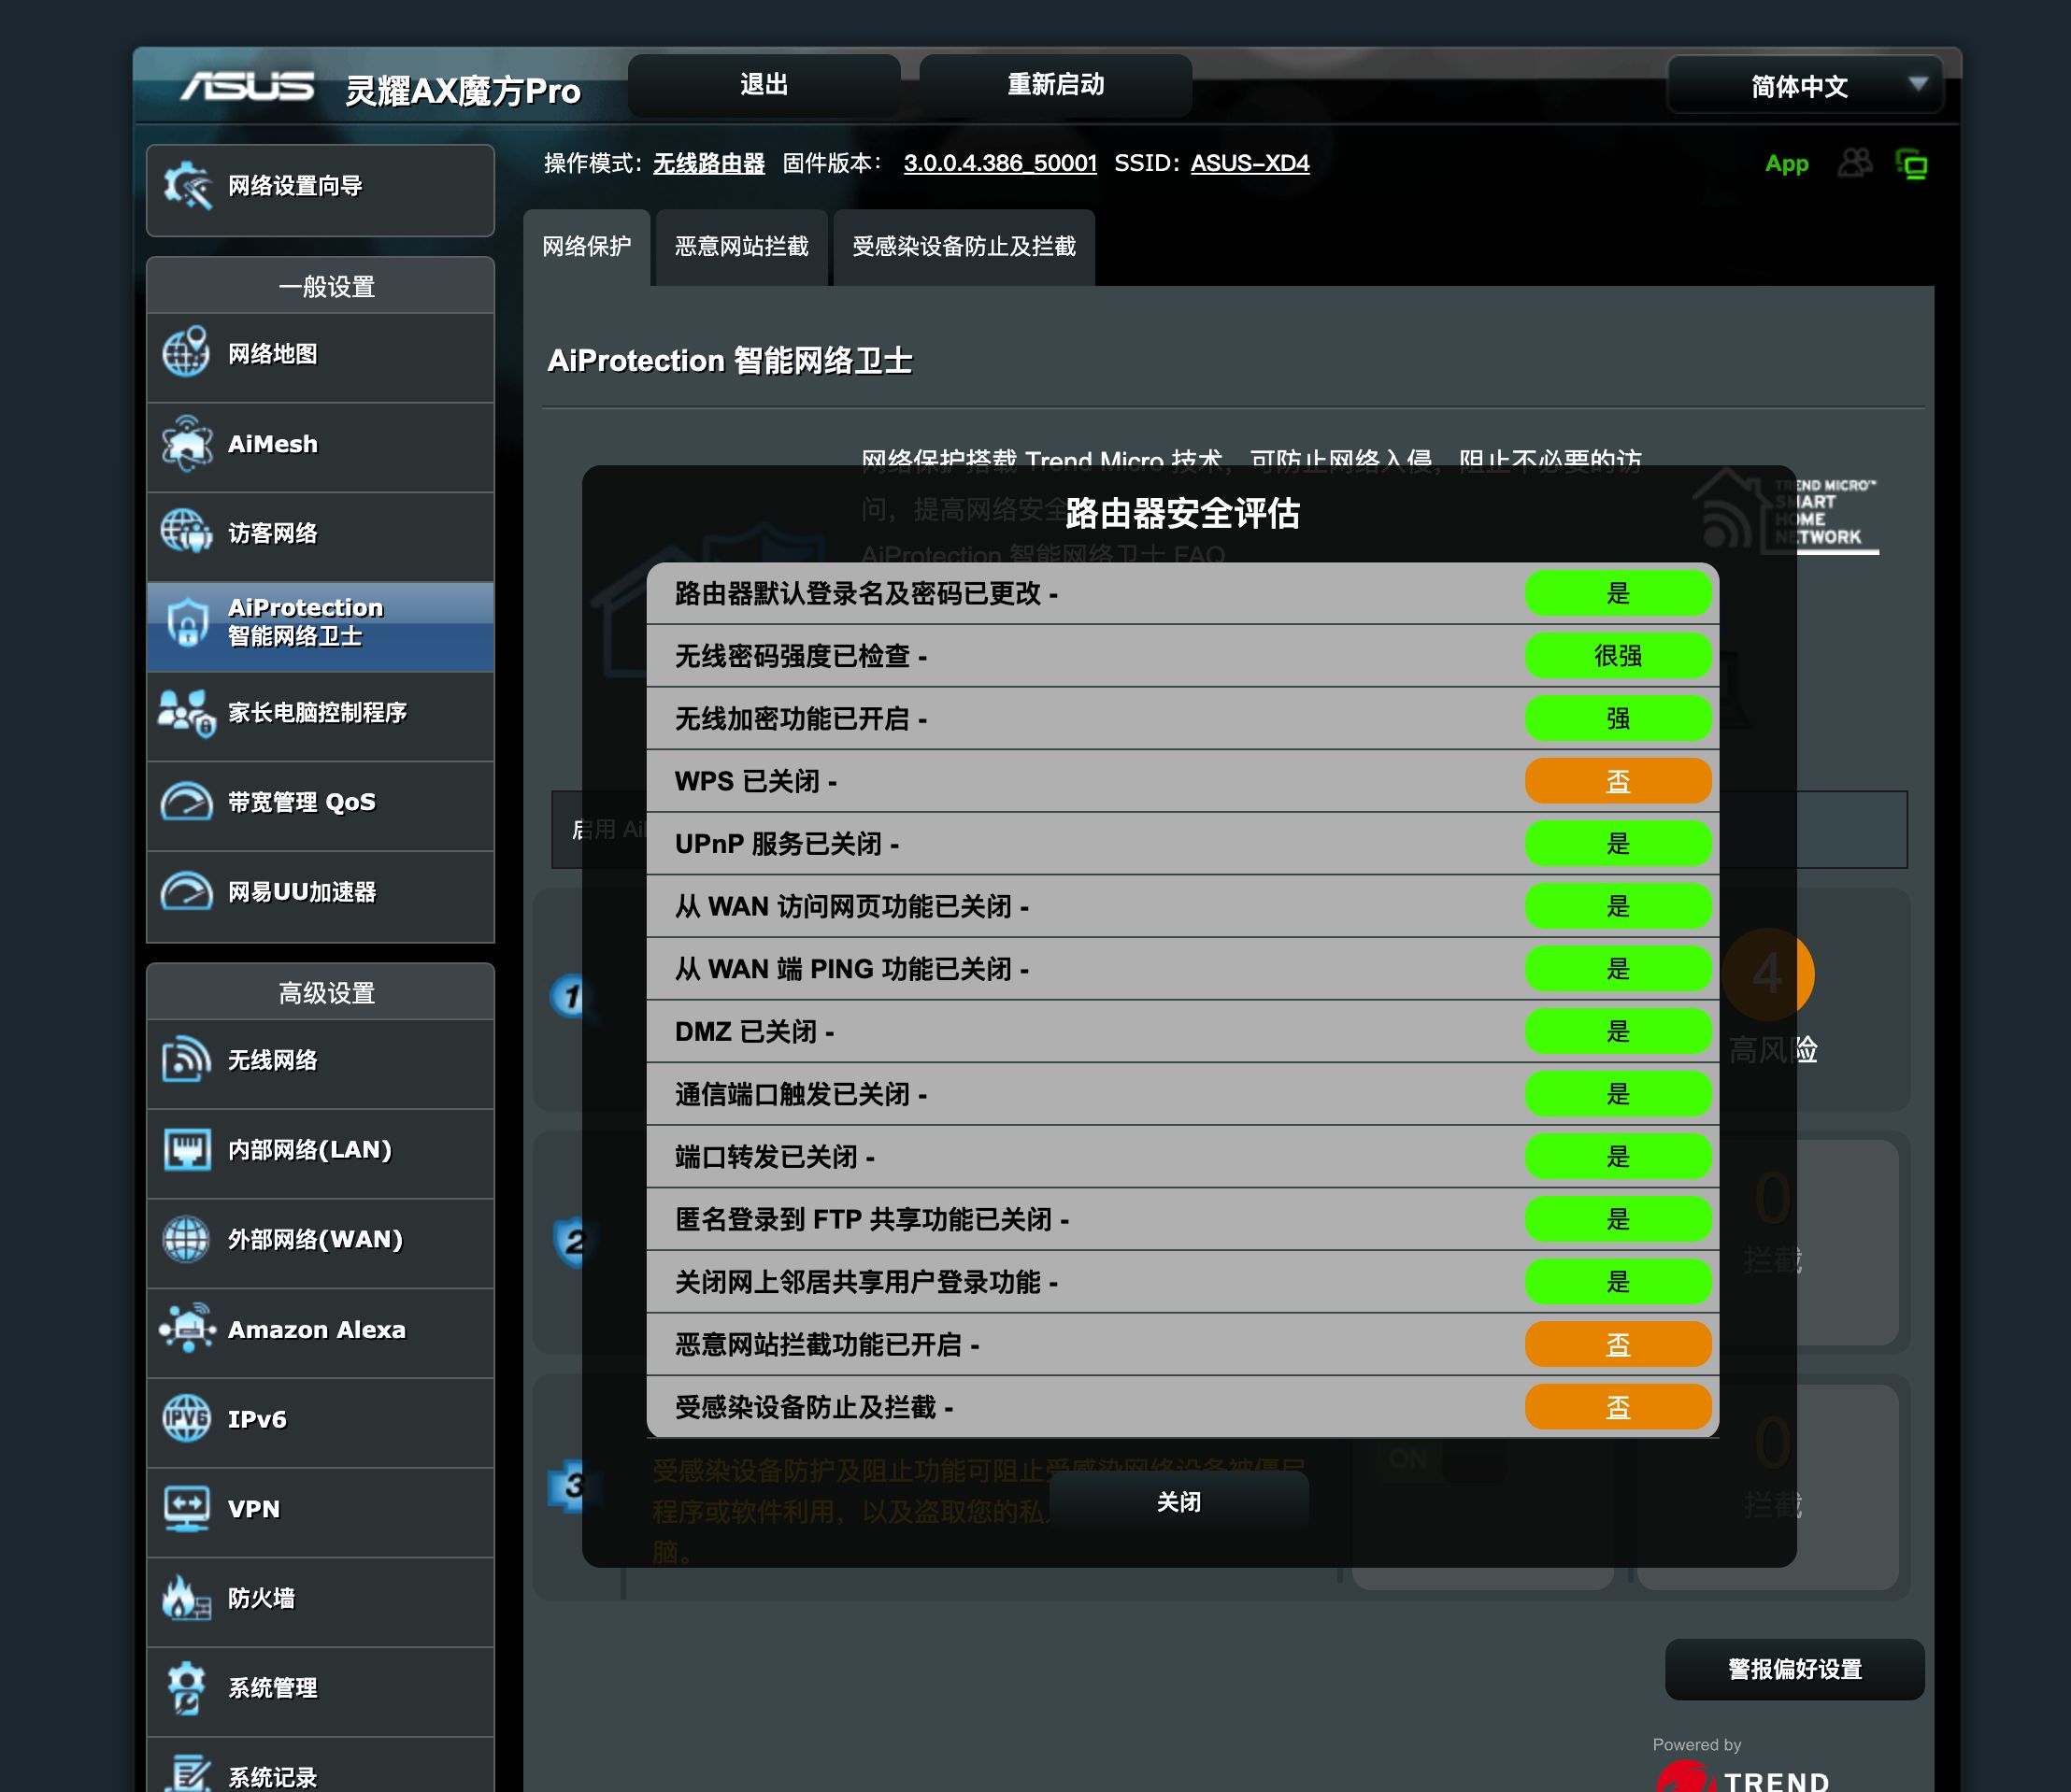Click the VPN monitor icon
The image size is (2071, 1792).
point(187,1509)
